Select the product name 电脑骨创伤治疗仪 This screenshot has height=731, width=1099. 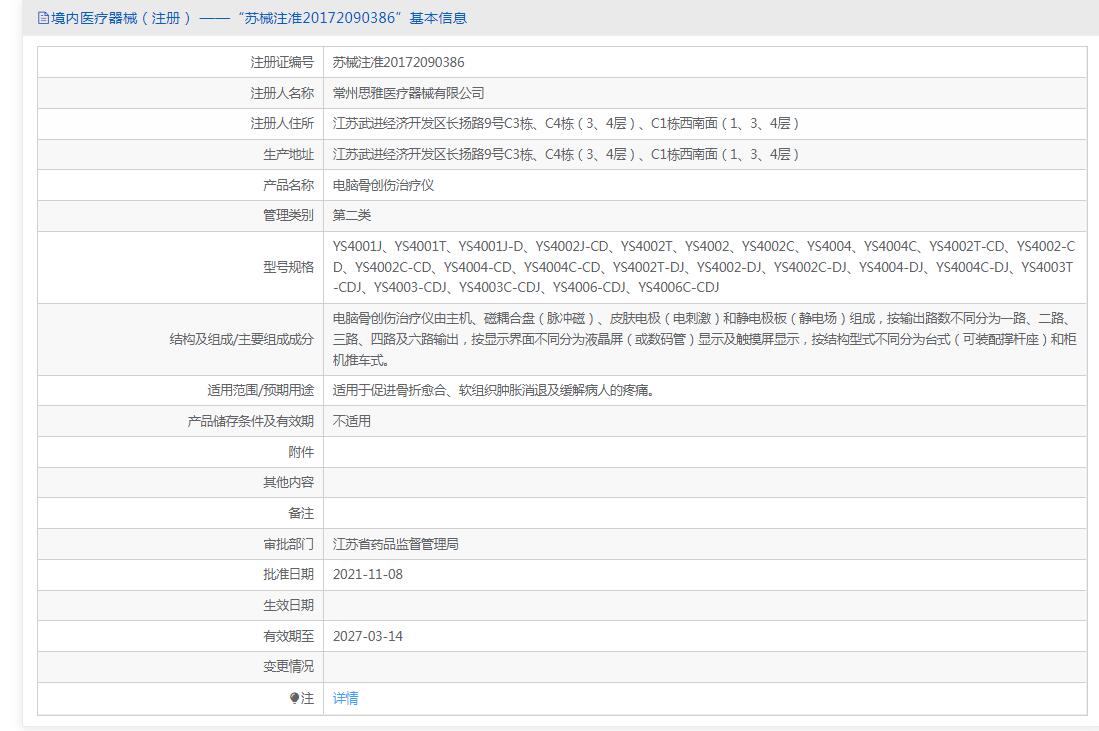[383, 185]
